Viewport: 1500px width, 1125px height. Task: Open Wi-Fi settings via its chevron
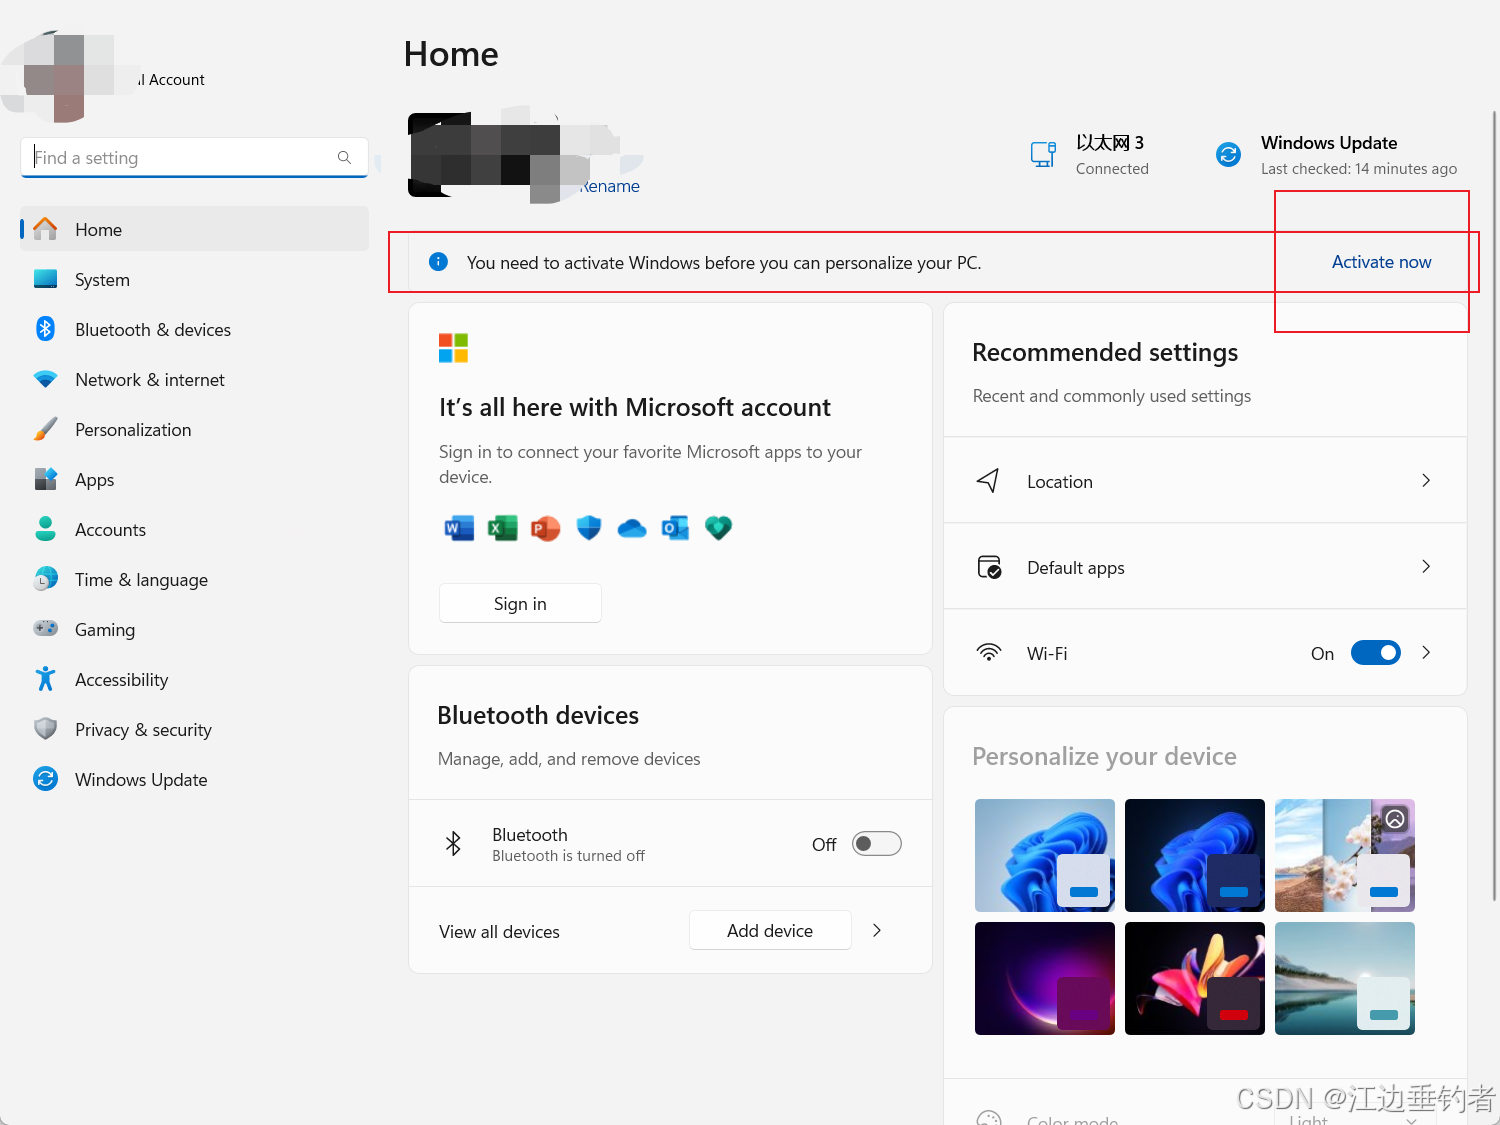coord(1426,653)
